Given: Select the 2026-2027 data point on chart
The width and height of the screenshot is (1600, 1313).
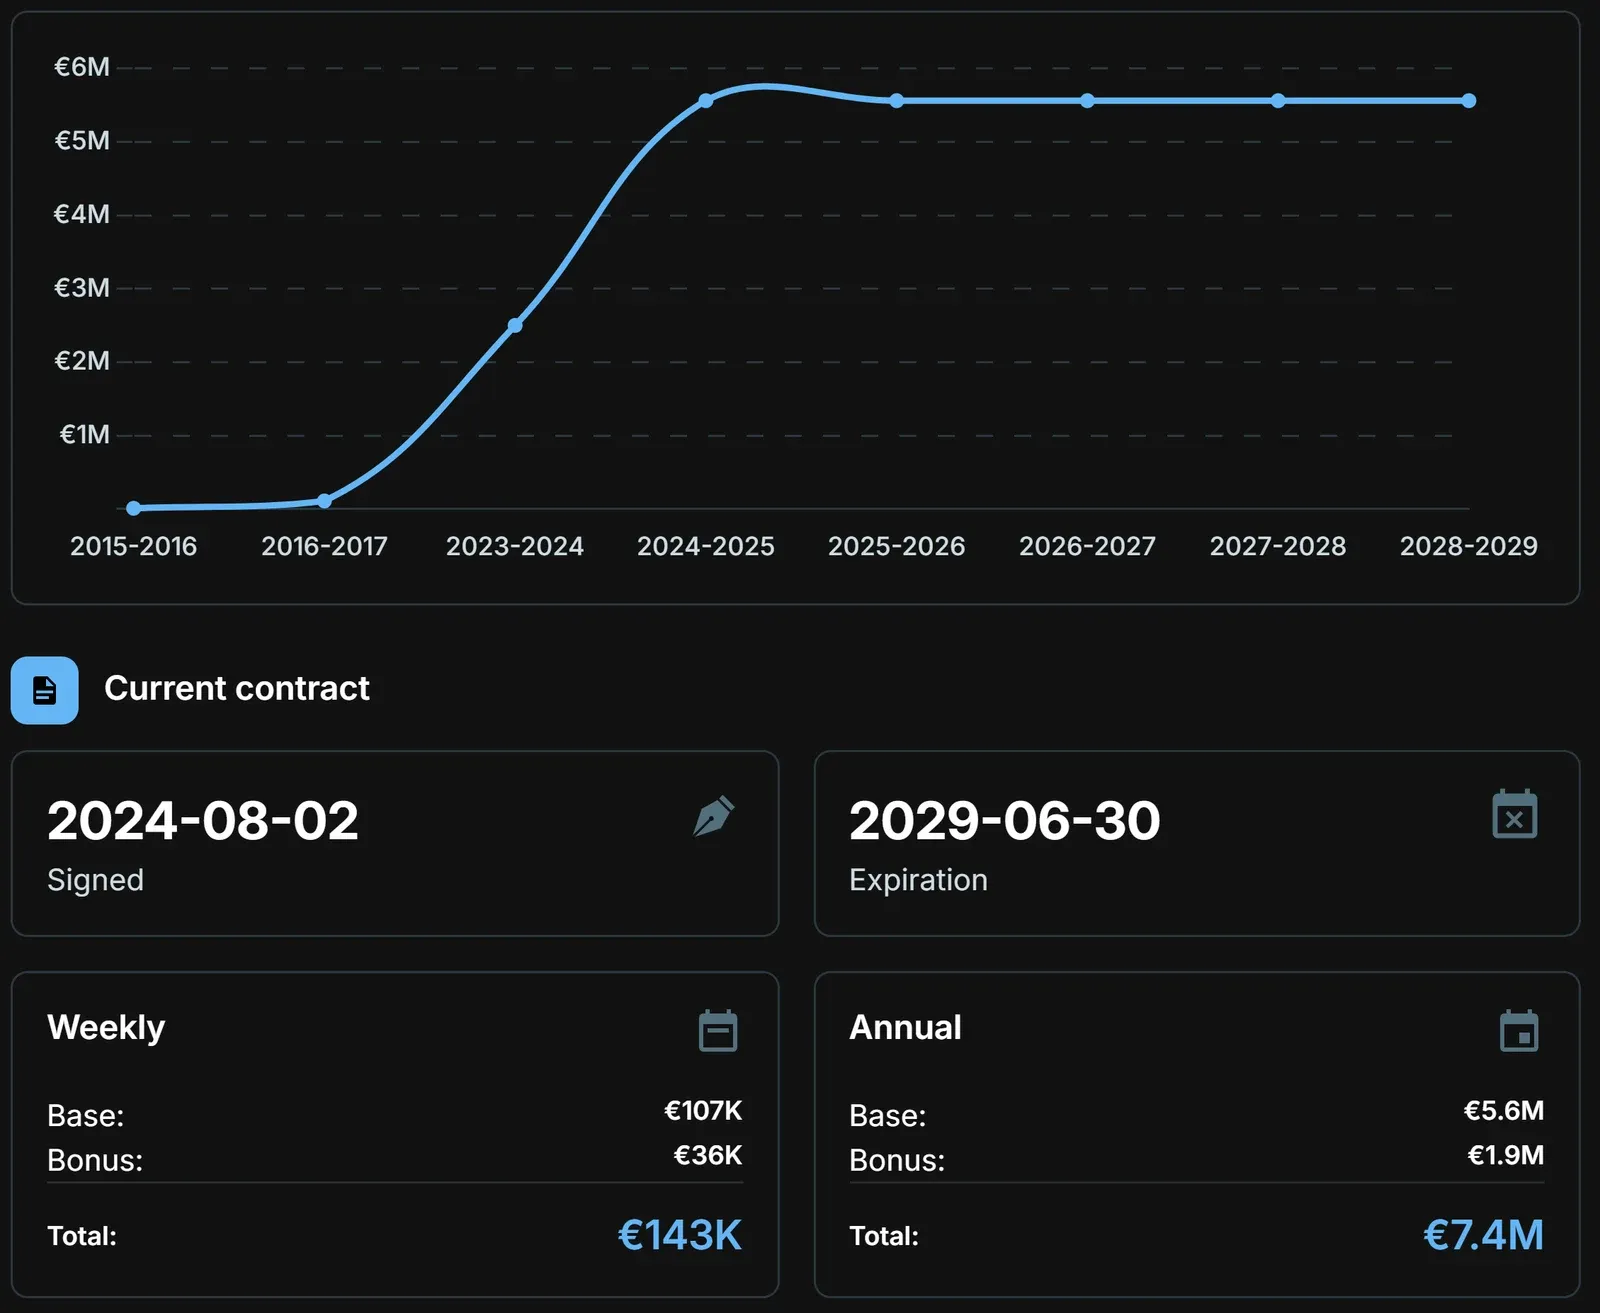Looking at the screenshot, I should 1087,101.
